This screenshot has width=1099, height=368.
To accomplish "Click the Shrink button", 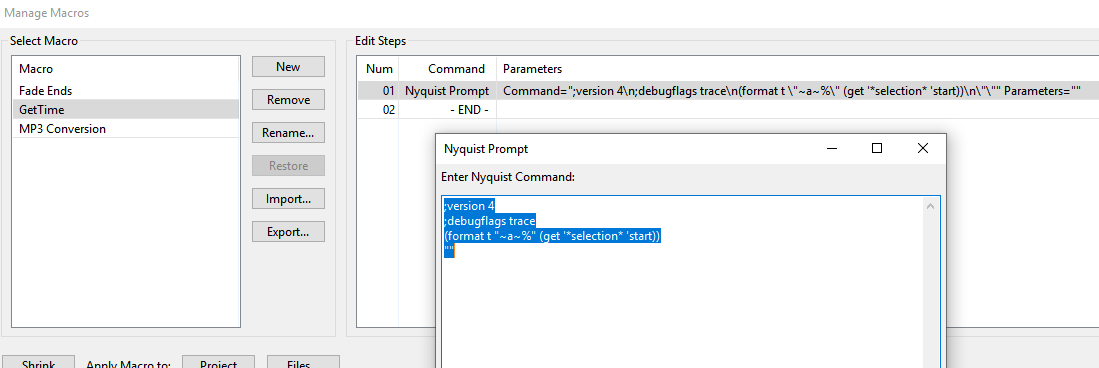I will 39,362.
